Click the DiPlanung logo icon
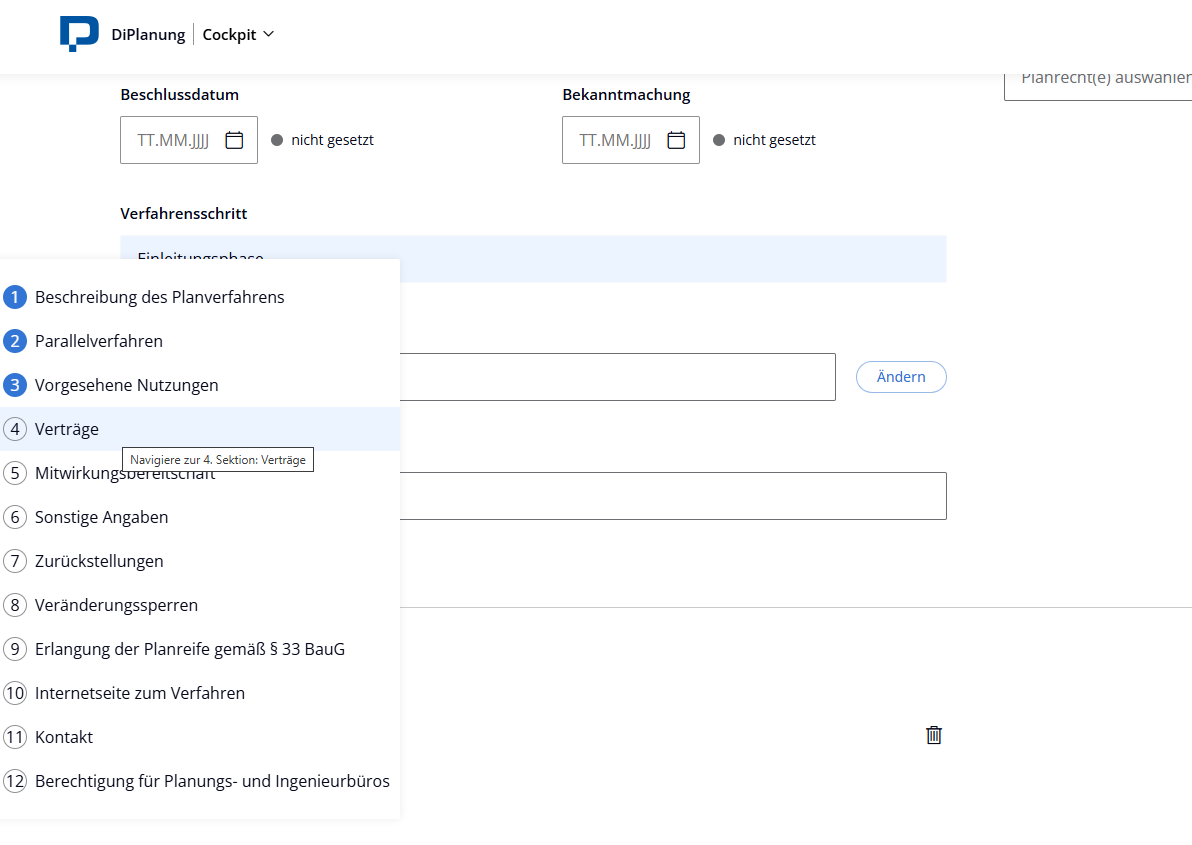 79,34
